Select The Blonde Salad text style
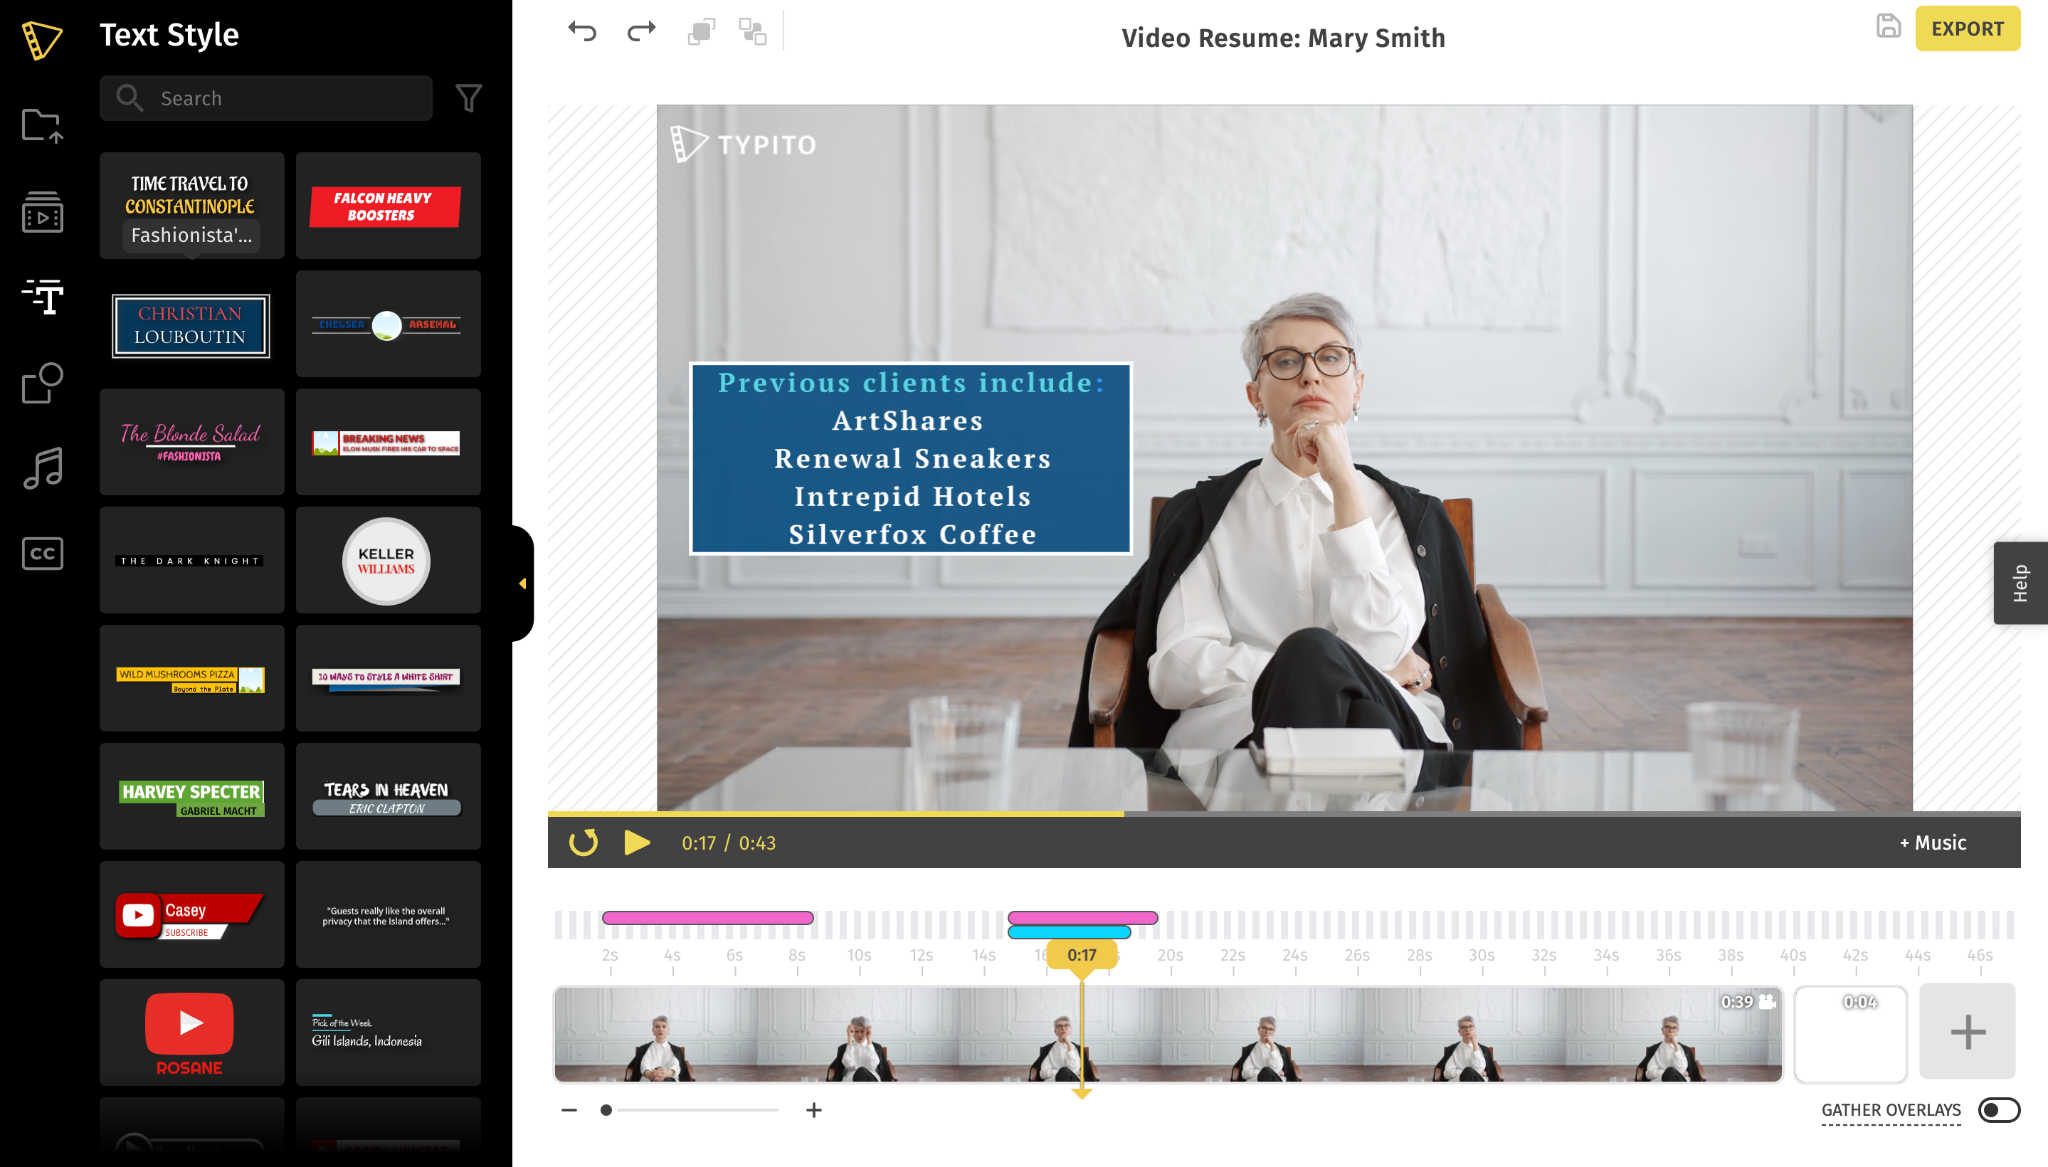 coord(192,442)
